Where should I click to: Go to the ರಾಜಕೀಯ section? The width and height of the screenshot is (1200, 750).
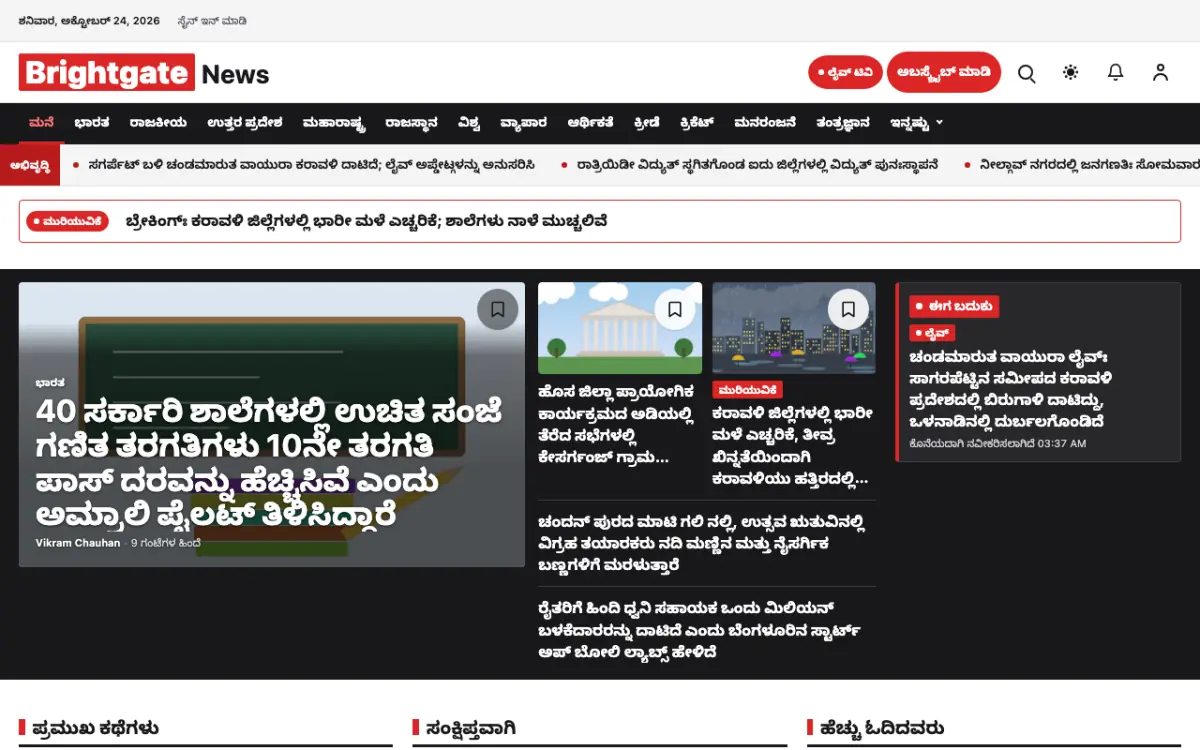coord(158,123)
